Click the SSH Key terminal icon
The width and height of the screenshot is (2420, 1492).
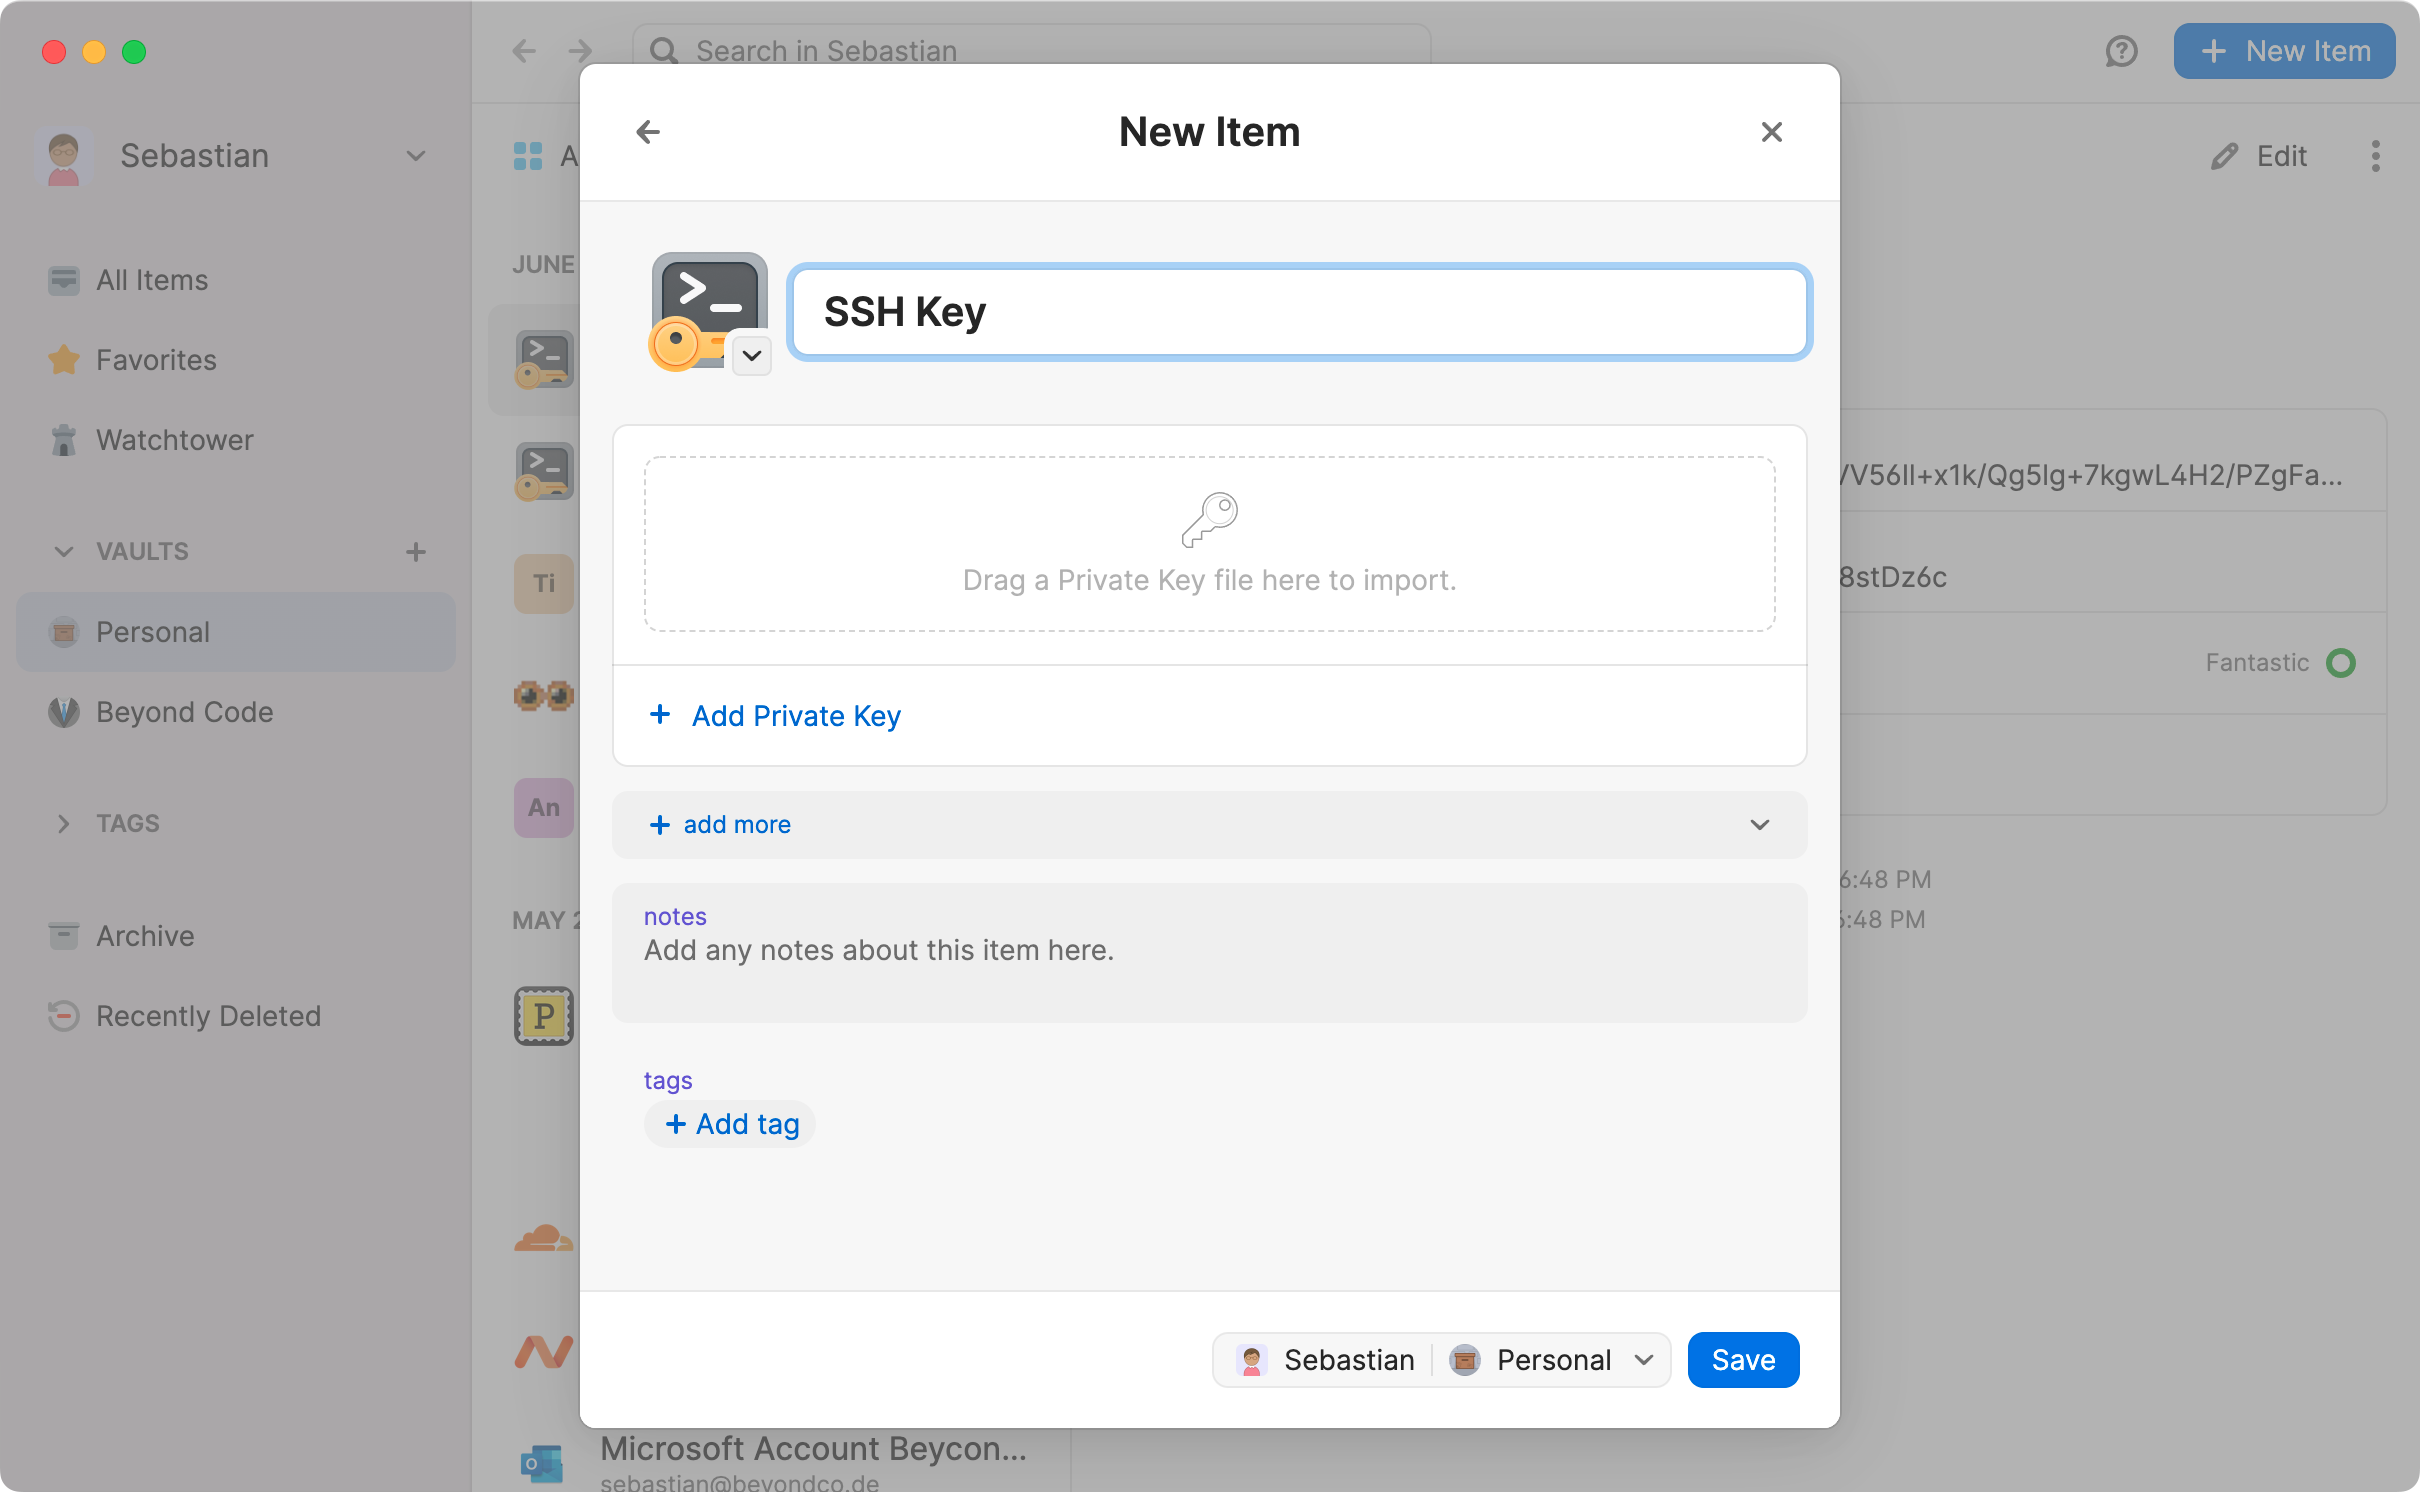704,308
